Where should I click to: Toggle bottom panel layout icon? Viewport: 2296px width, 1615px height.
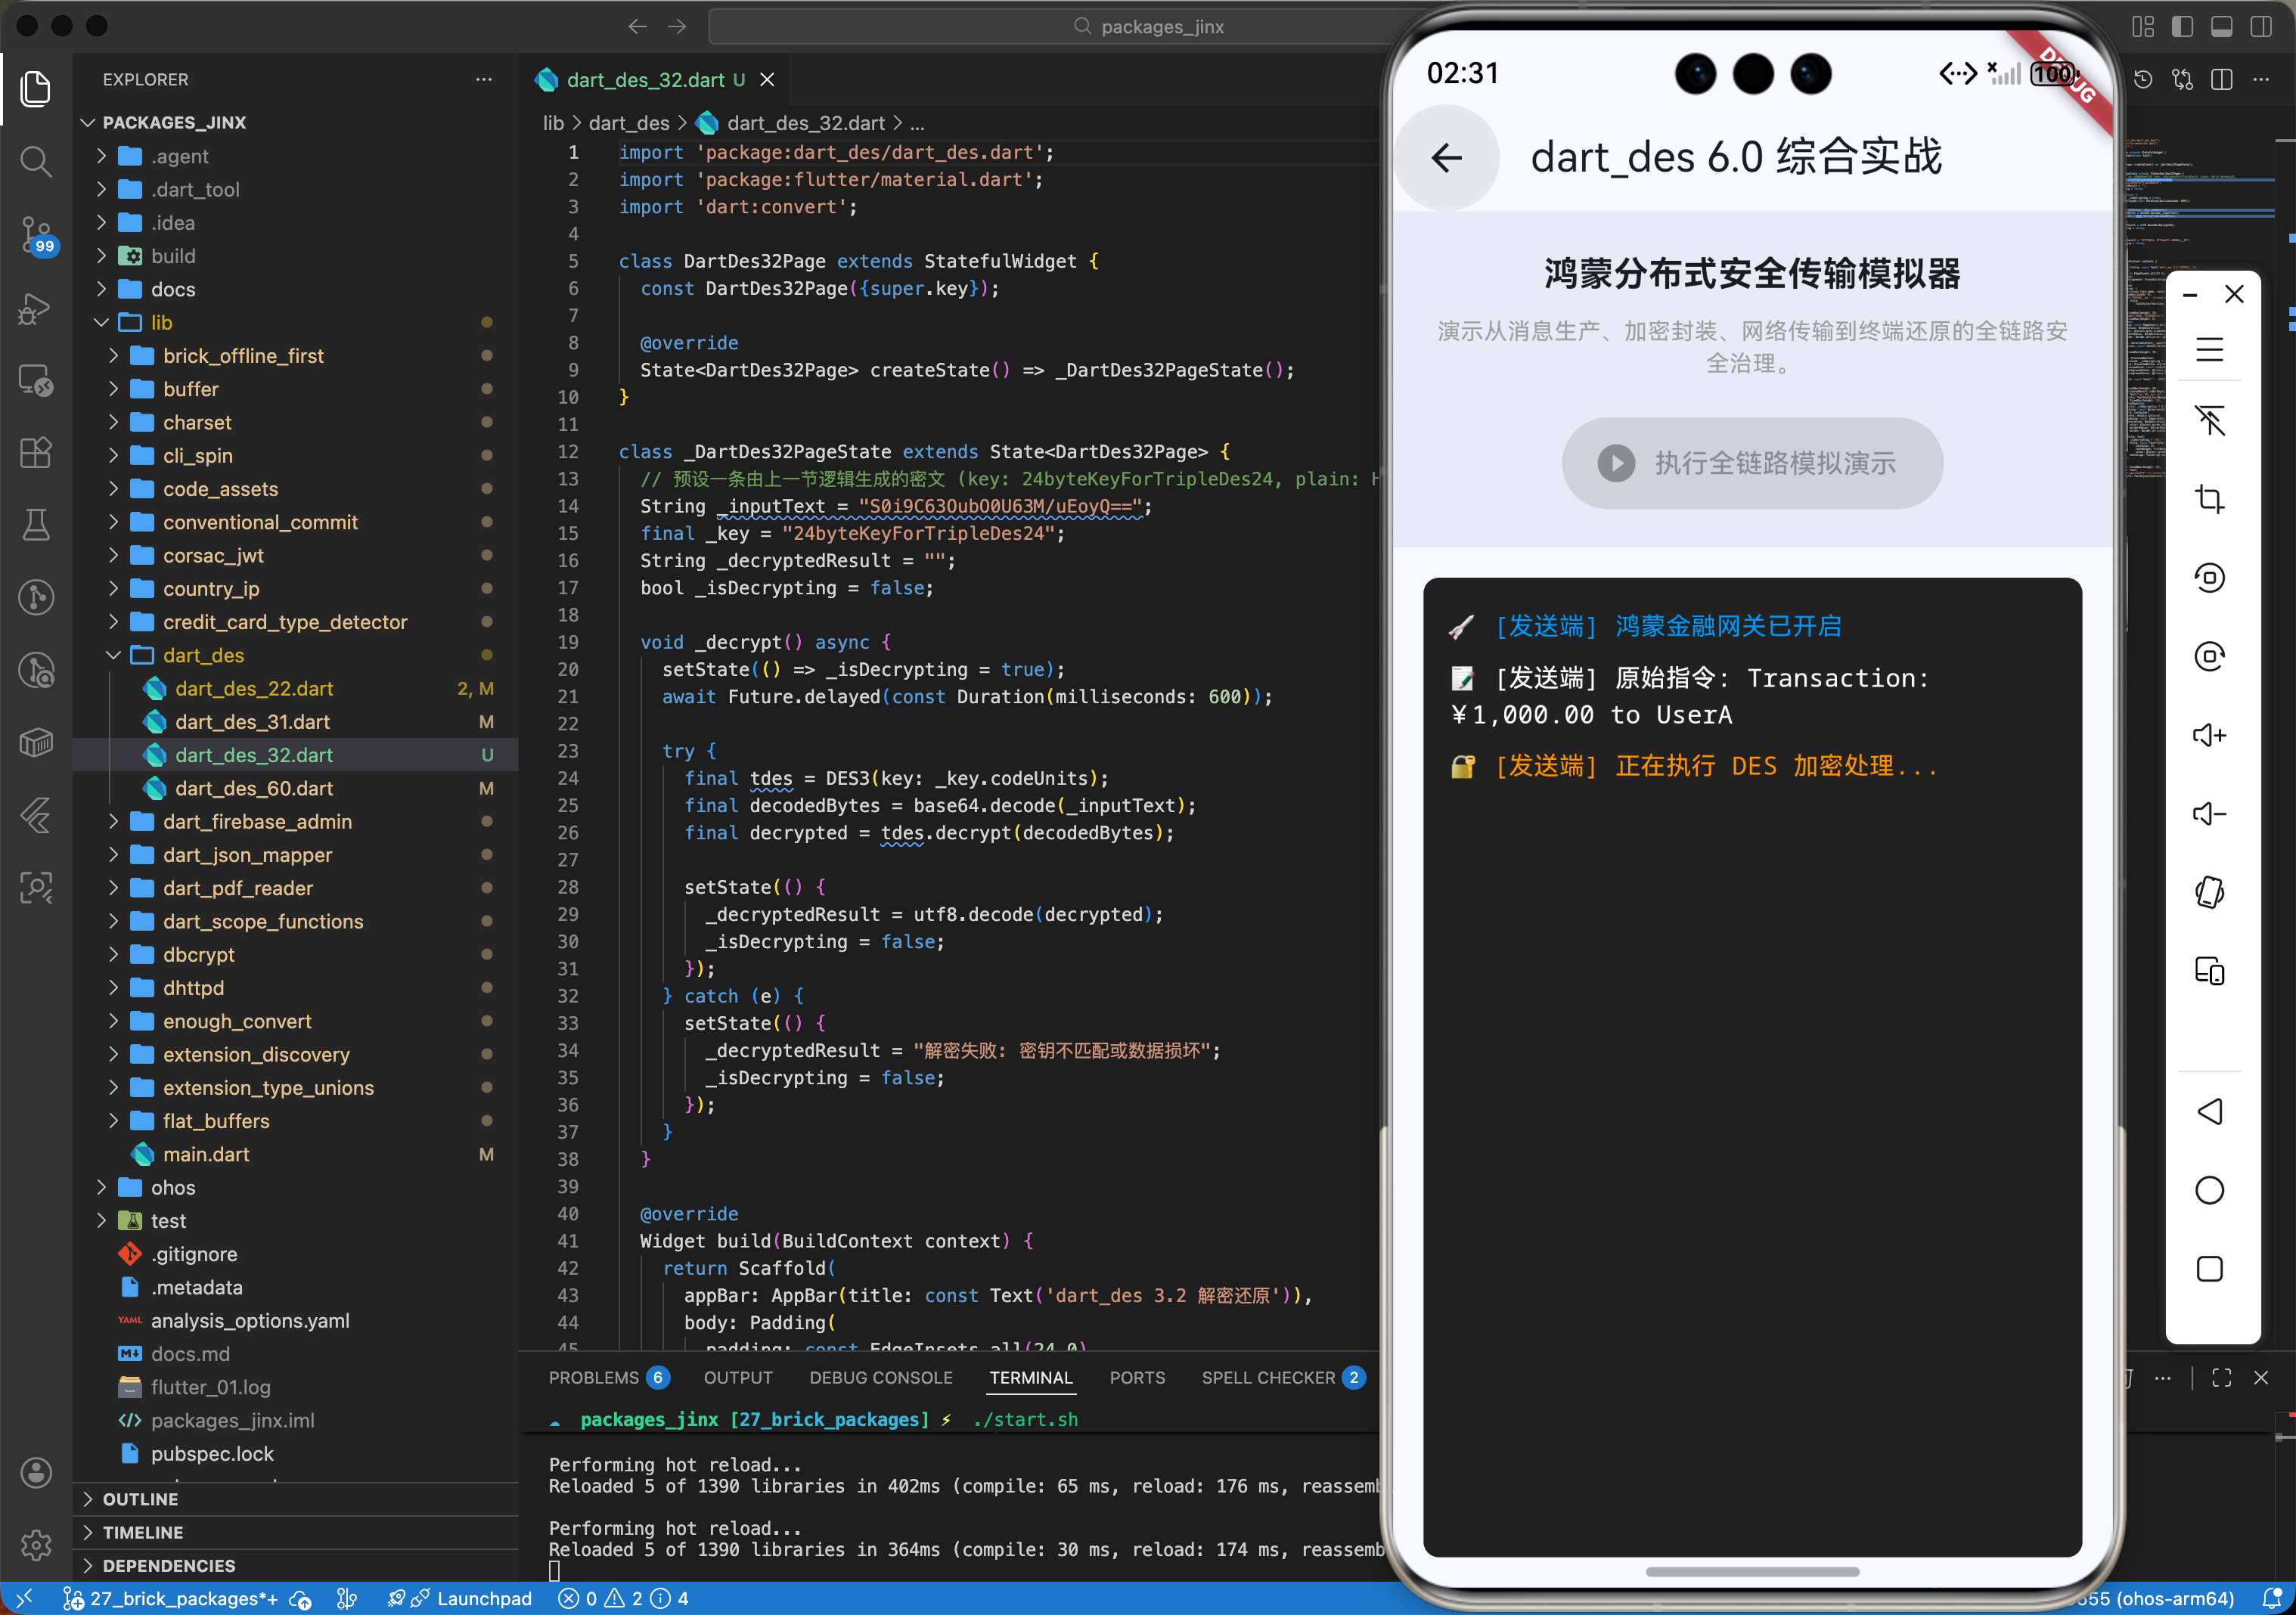click(2221, 26)
